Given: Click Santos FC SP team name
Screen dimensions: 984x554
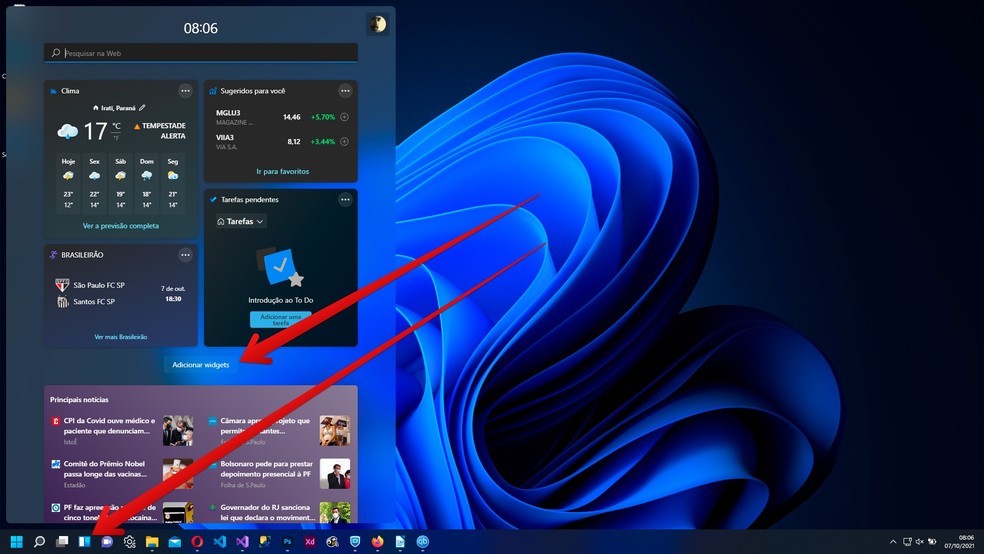Looking at the screenshot, I should point(94,302).
